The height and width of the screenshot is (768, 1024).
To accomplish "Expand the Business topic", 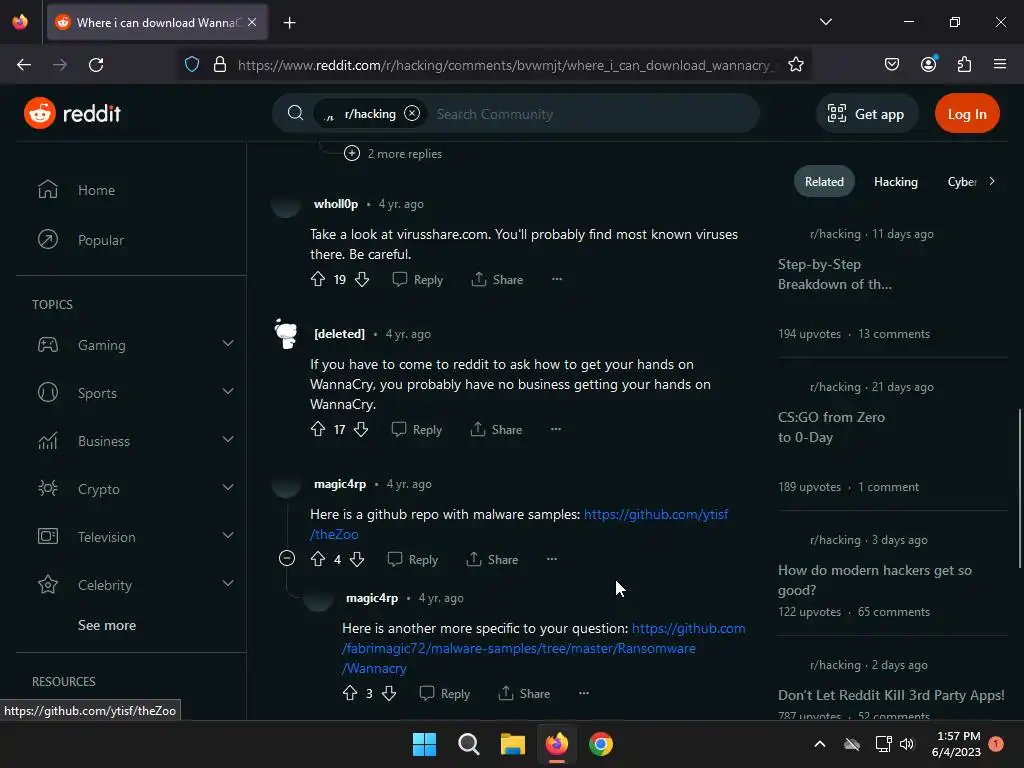I will click(x=228, y=440).
